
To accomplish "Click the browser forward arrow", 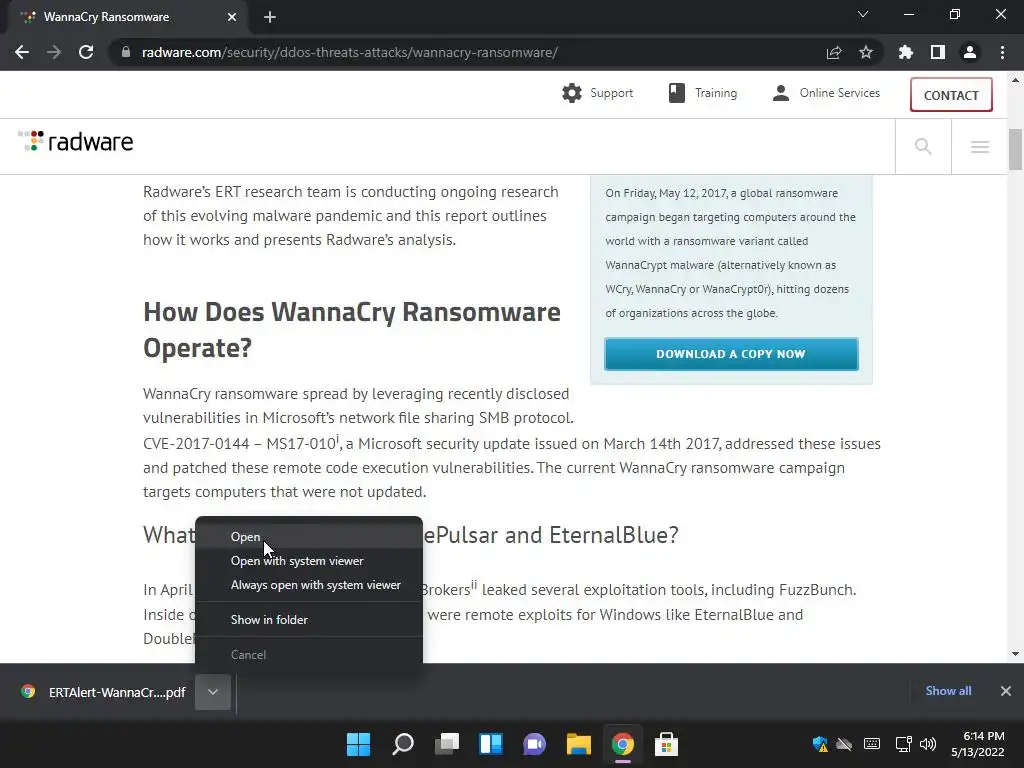I will (54, 52).
